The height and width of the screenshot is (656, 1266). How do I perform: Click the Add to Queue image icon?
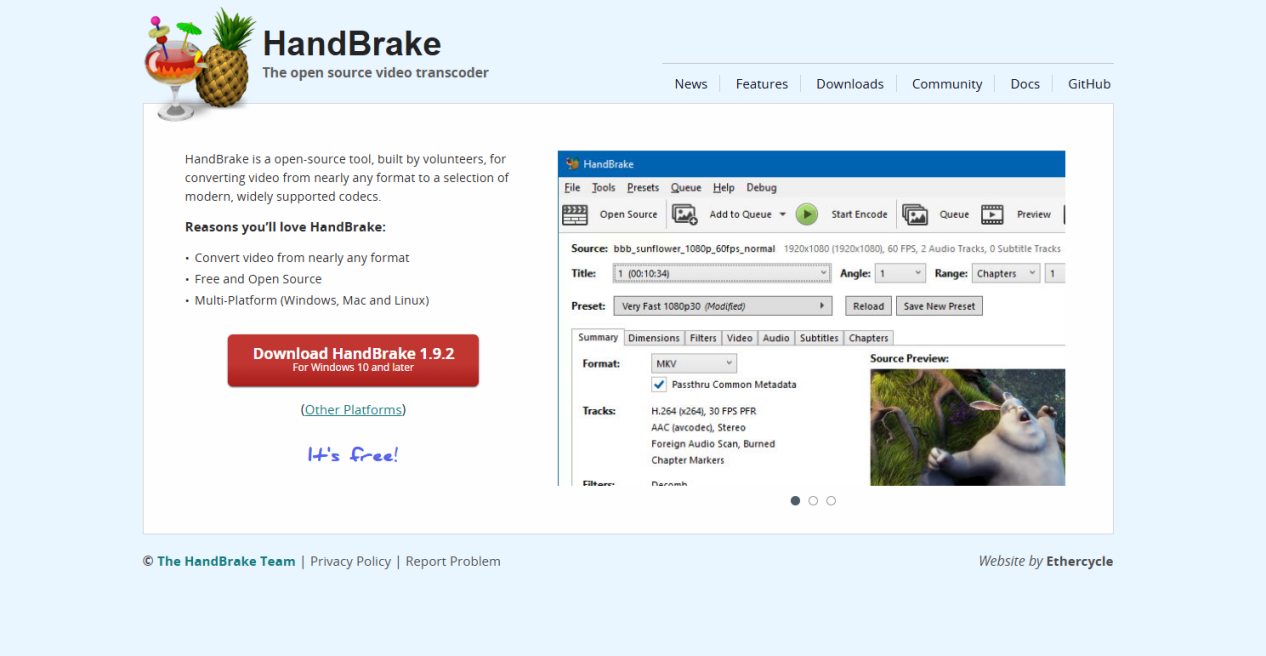point(685,214)
